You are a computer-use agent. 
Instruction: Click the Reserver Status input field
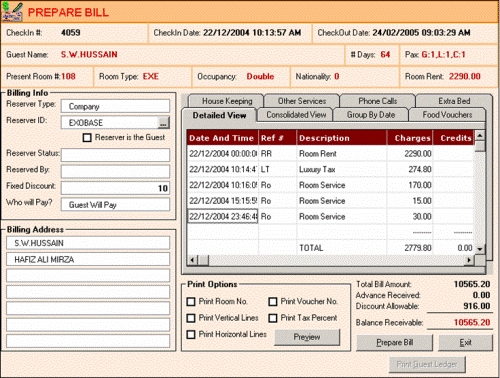click(x=115, y=155)
